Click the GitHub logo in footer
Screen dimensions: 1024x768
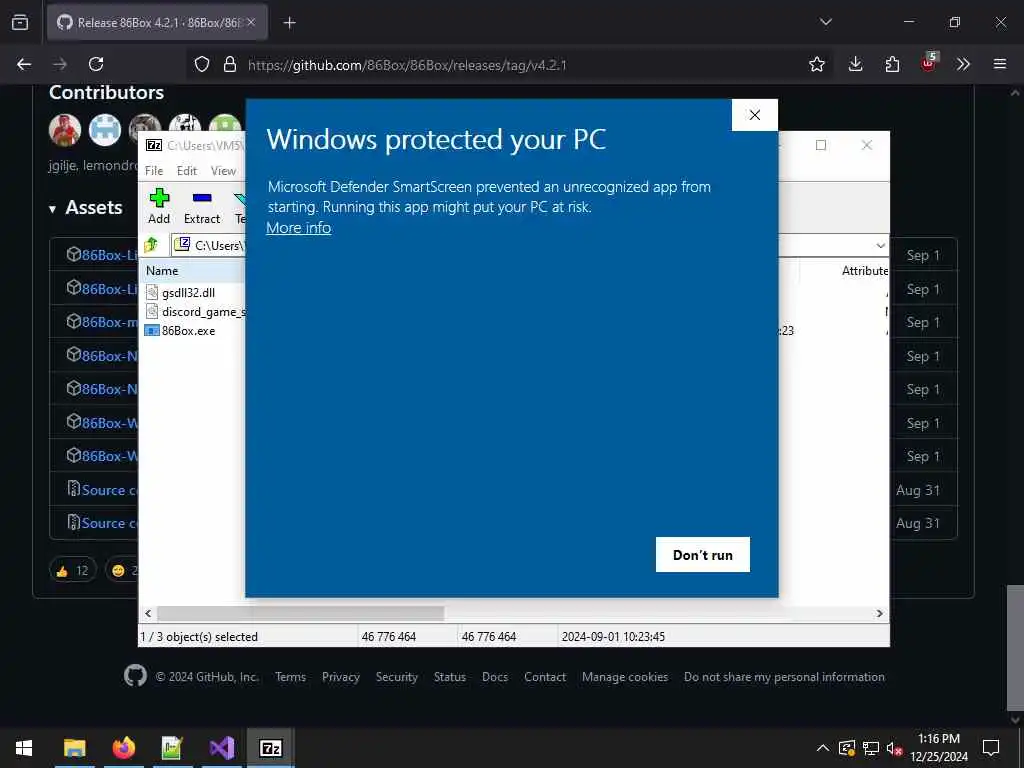coord(135,676)
